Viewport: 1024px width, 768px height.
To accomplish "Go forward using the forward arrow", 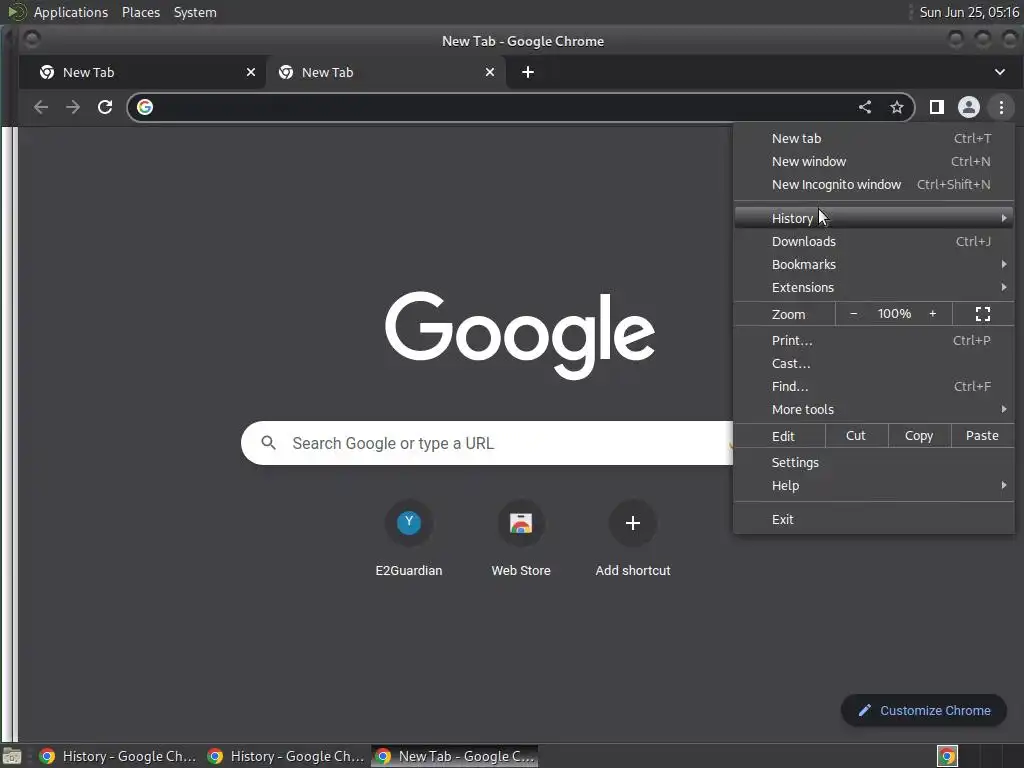I will coord(72,107).
